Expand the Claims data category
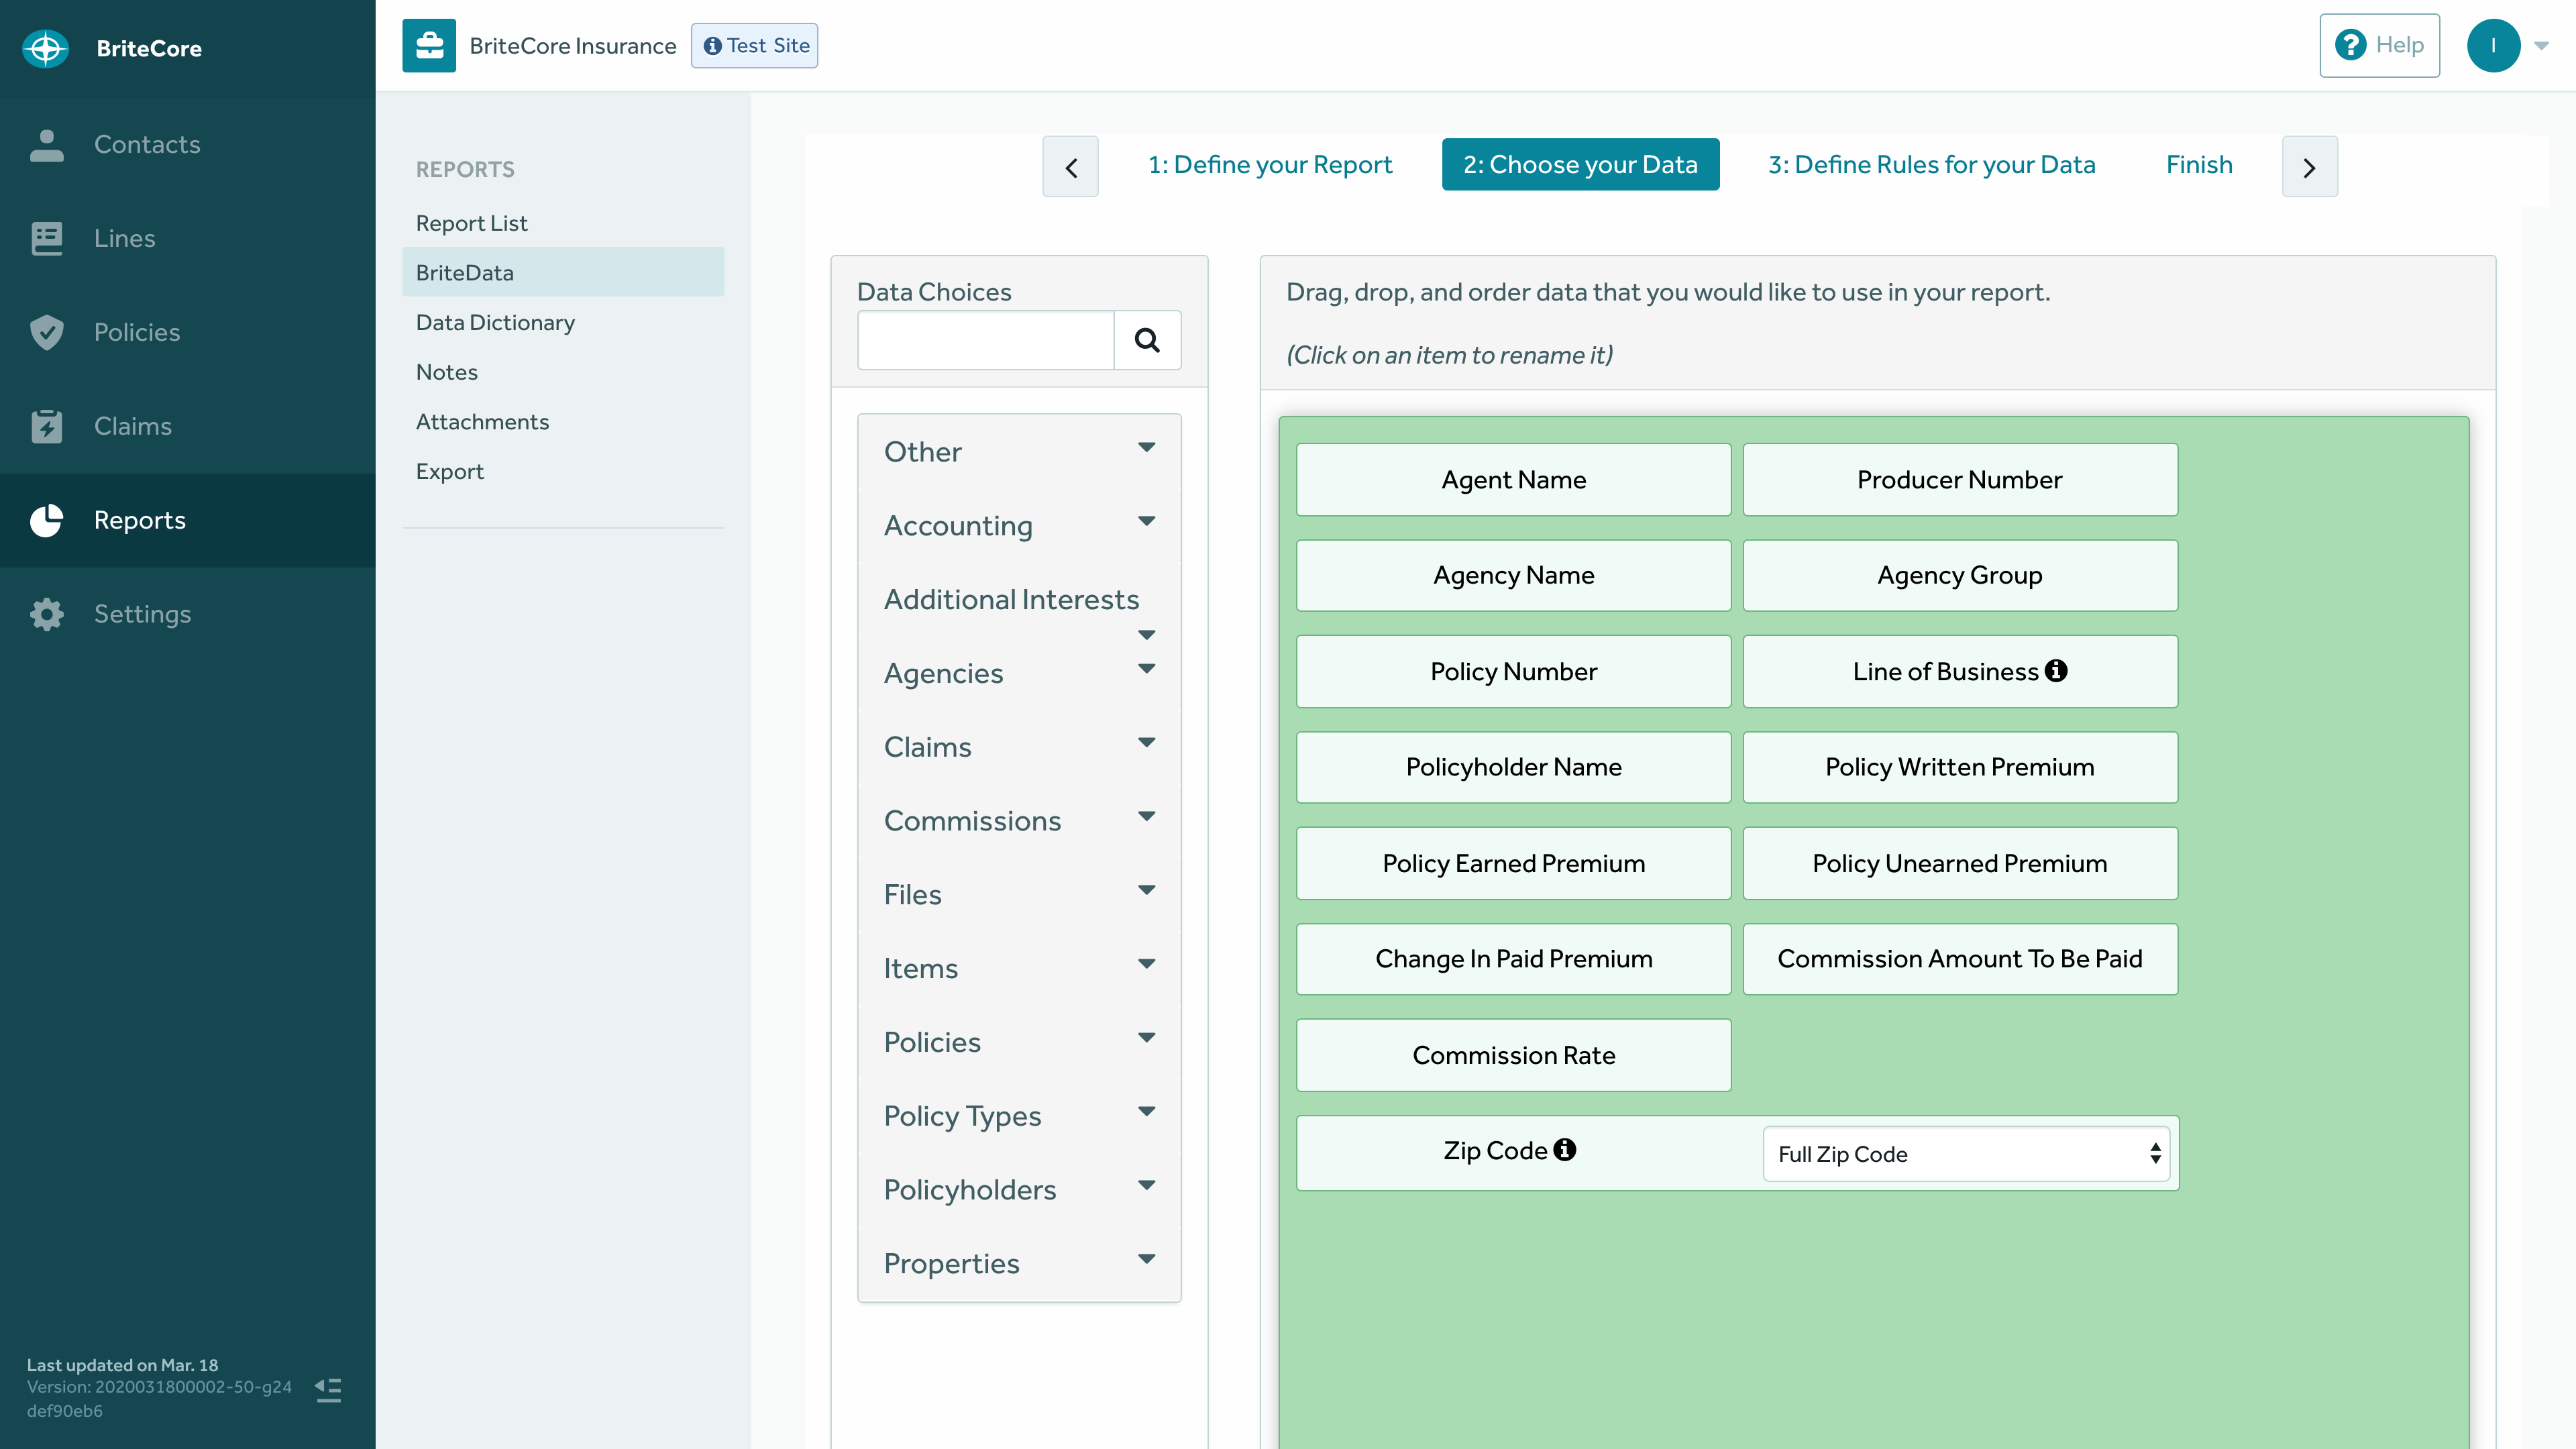The image size is (2576, 1449). [1019, 747]
